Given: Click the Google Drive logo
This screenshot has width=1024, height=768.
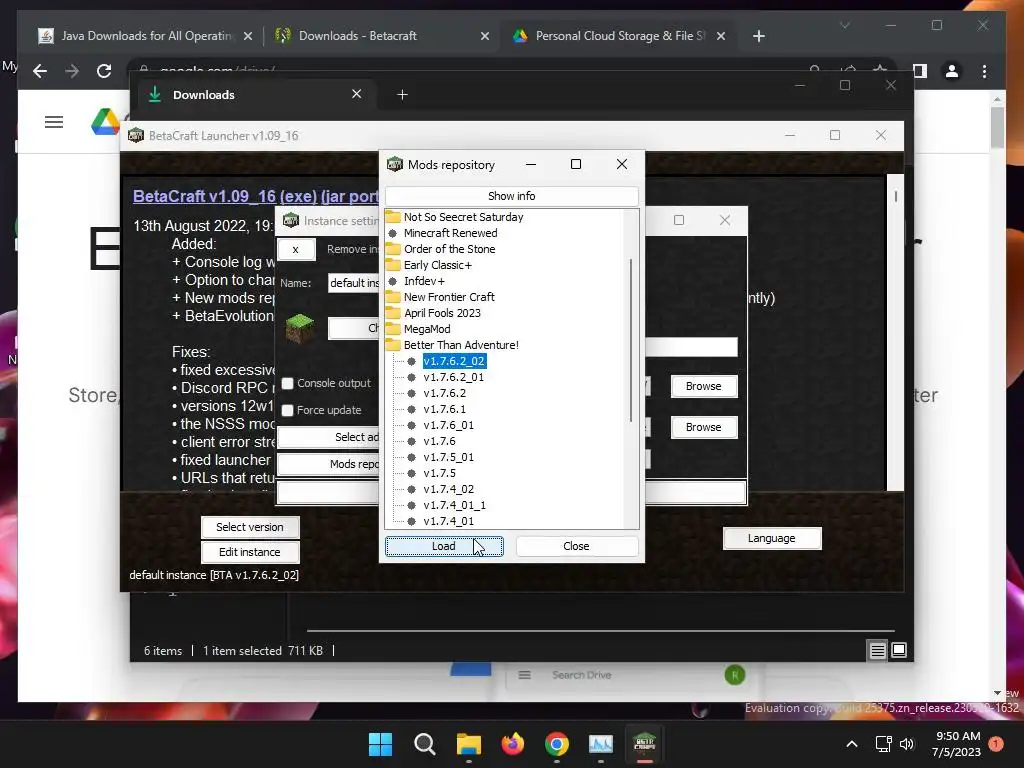Looking at the screenshot, I should [105, 122].
